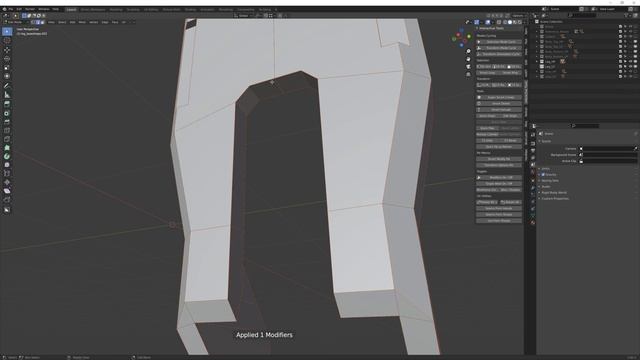Switch to edge select mode
Image resolution: width=640 pixels, height=360 pixels.
(38, 22)
